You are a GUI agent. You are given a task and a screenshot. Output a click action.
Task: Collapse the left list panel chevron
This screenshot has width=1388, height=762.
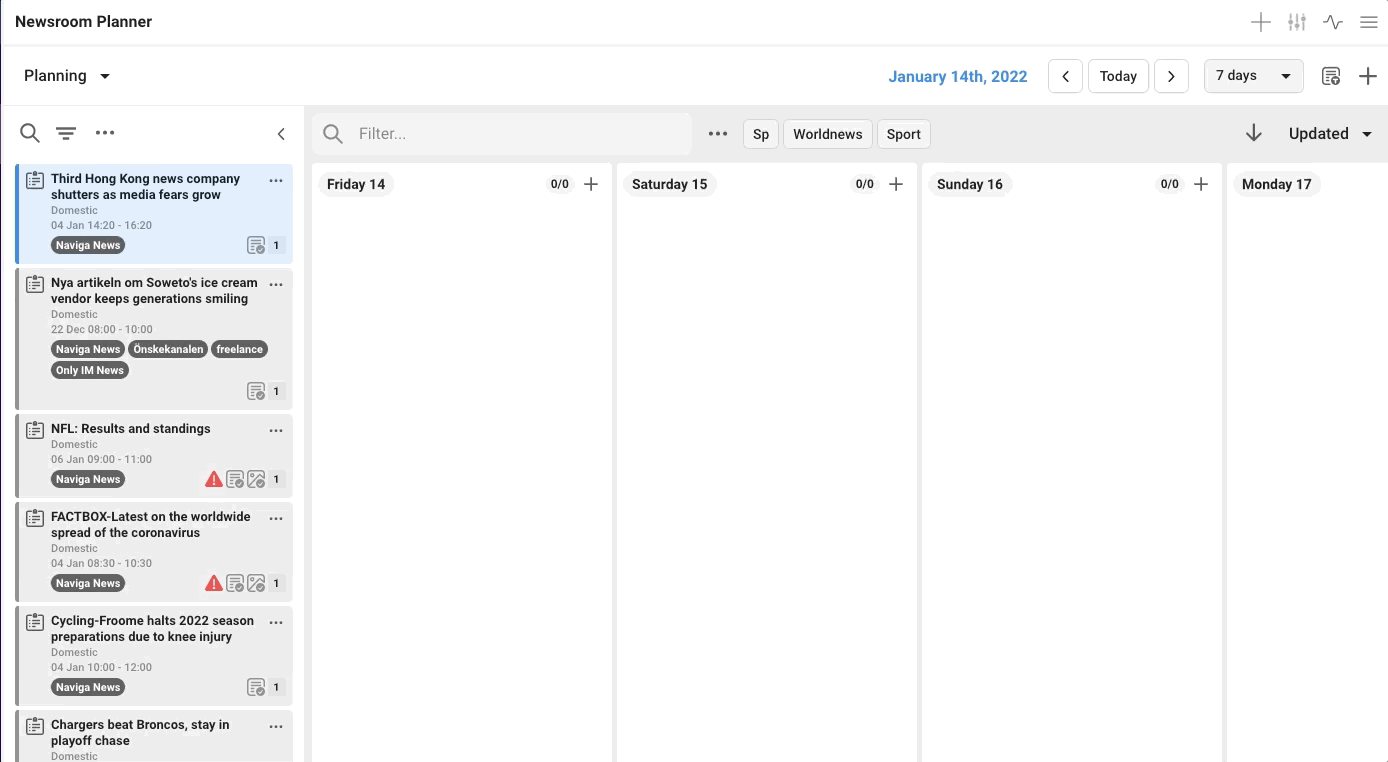coord(281,134)
